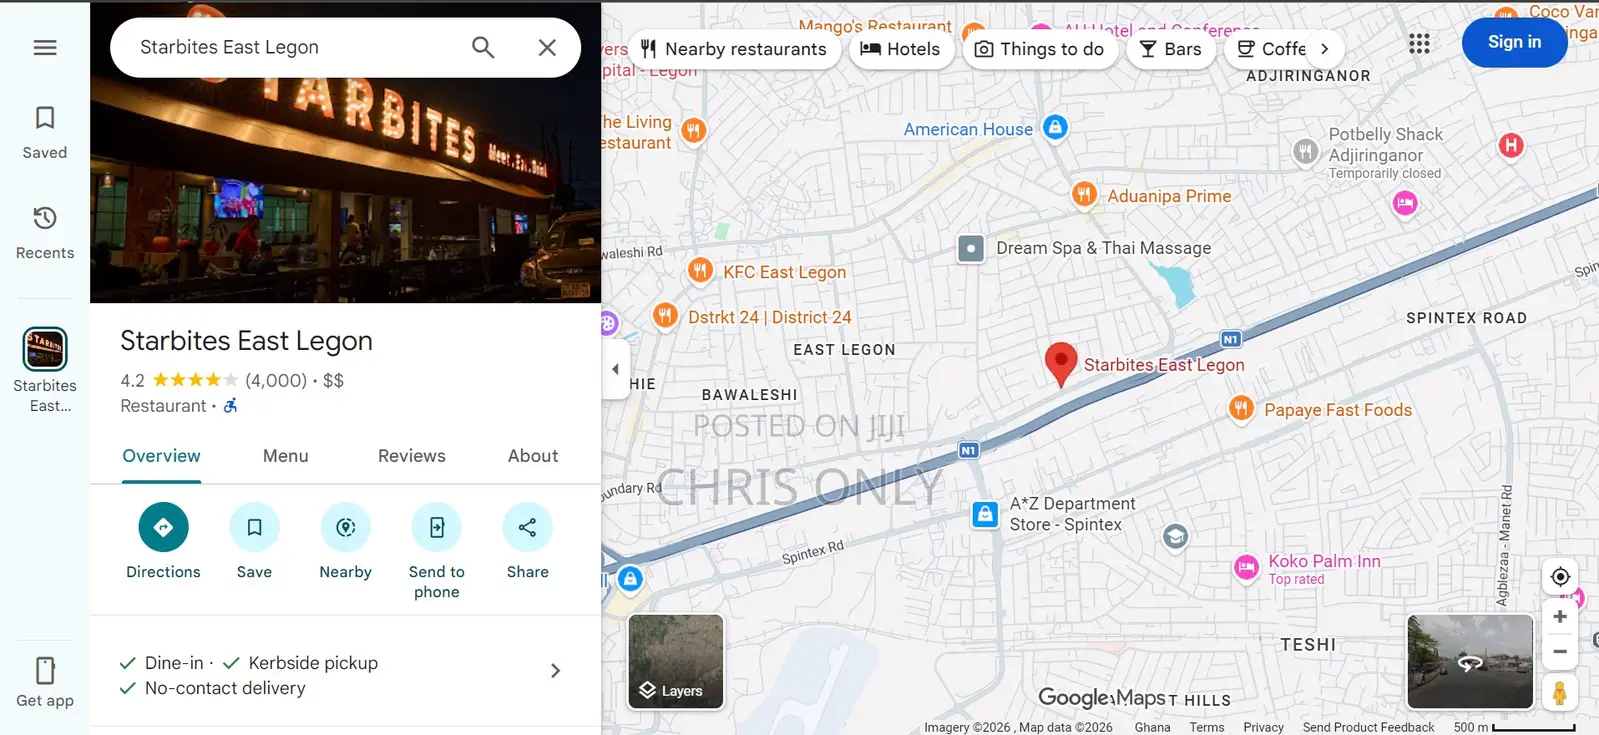Image resolution: width=1599 pixels, height=735 pixels.
Task: Collapse the side panel arrow
Action: [x=616, y=369]
